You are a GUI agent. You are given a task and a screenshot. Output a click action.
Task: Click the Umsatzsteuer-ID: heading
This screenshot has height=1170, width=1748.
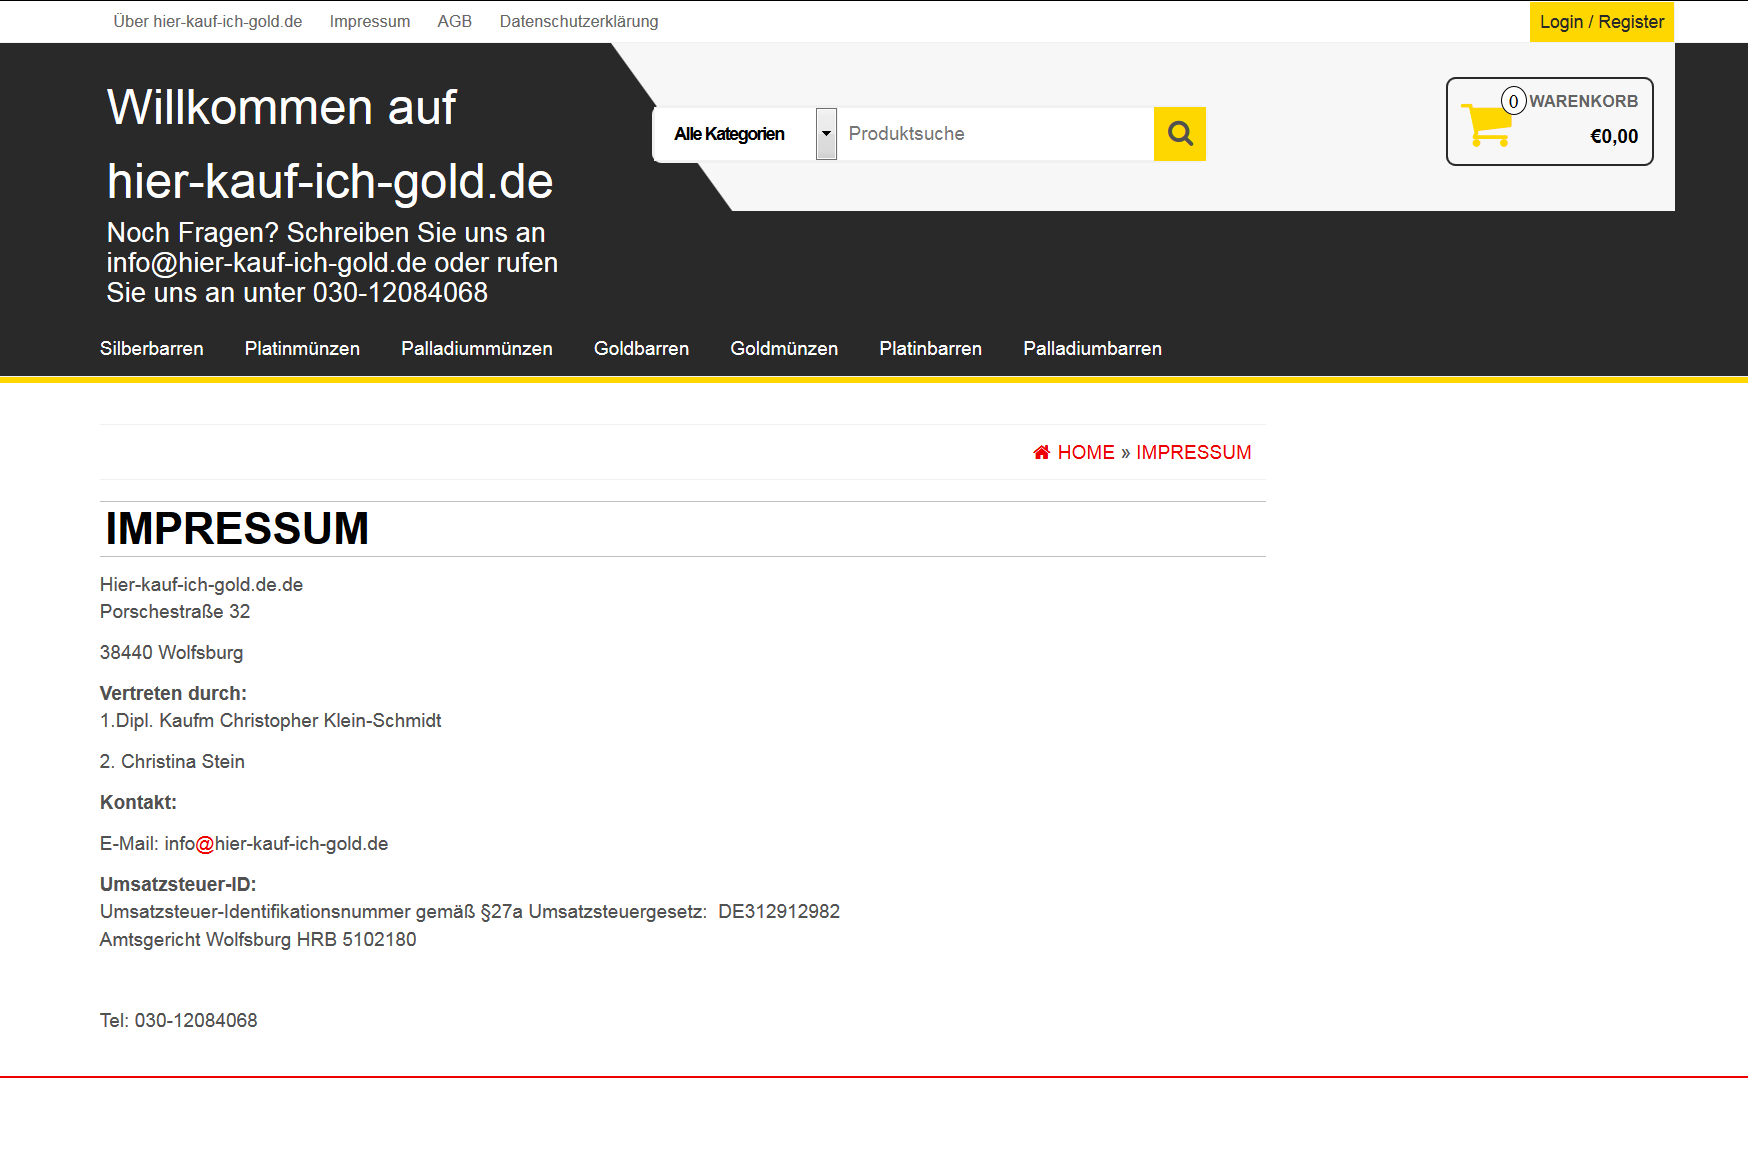click(x=178, y=884)
